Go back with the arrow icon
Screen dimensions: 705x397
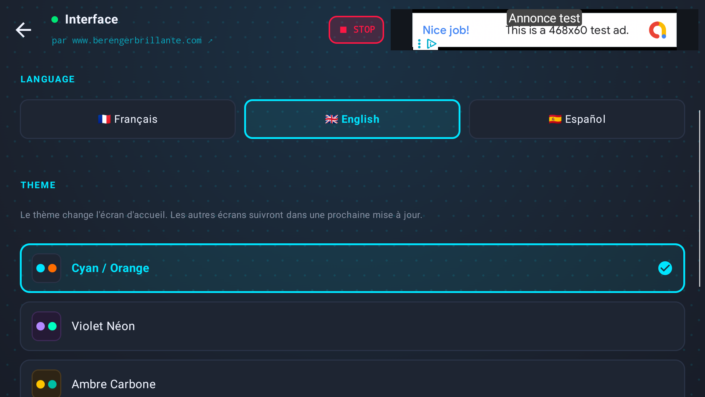coord(23,30)
